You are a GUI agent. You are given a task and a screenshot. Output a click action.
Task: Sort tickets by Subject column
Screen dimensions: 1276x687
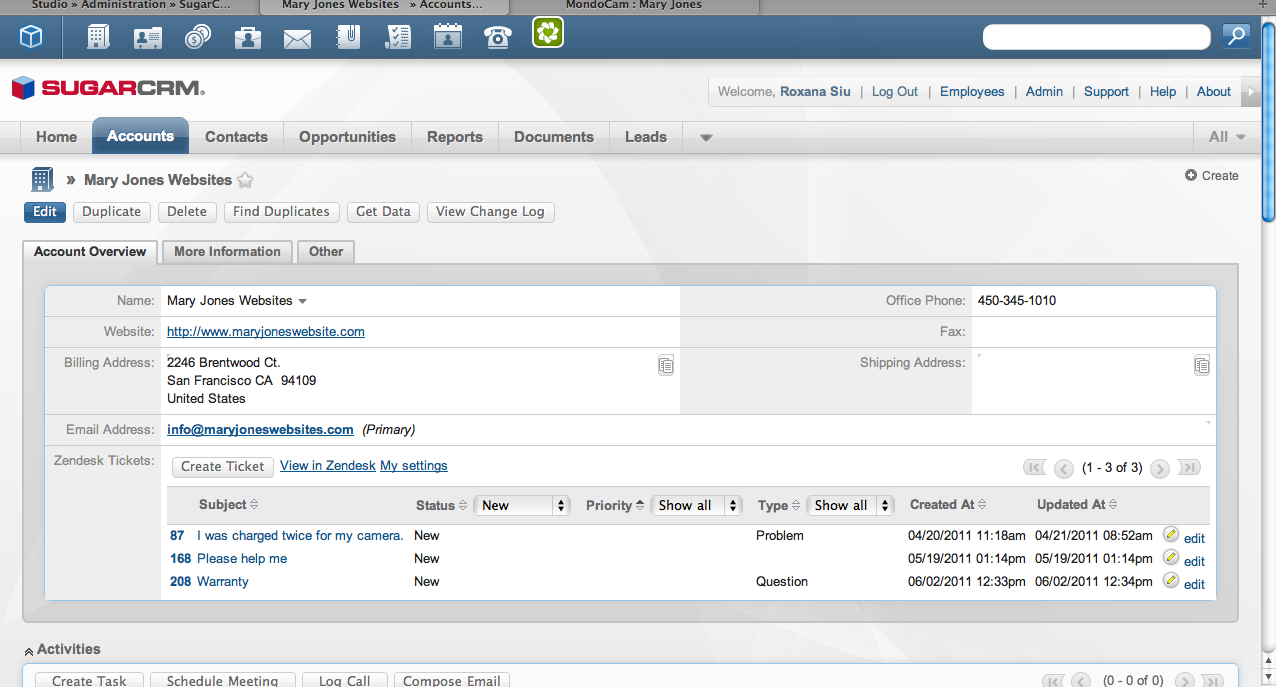[228, 505]
